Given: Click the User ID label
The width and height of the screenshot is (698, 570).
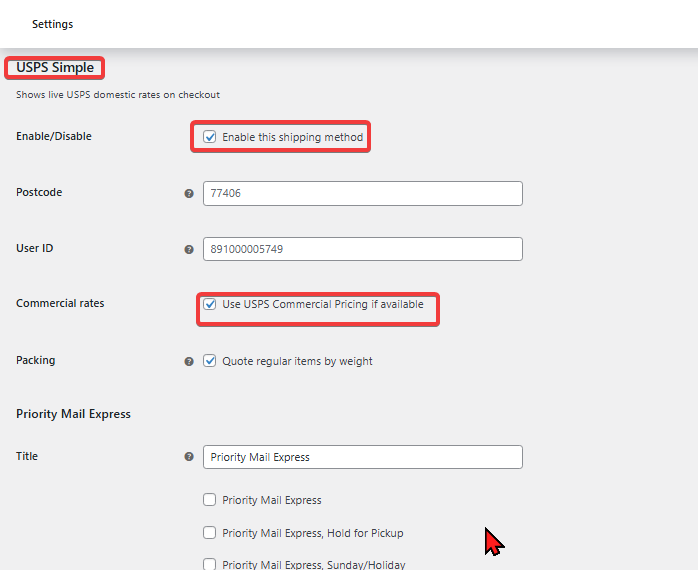Looking at the screenshot, I should [x=35, y=248].
